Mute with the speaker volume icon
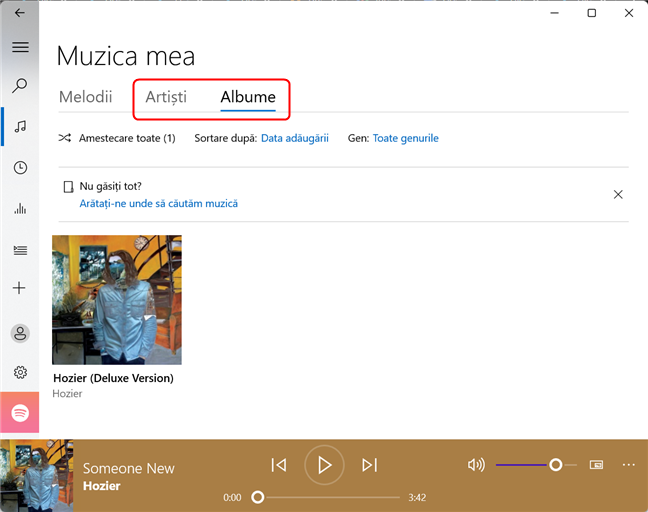Image resolution: width=648 pixels, height=512 pixels. [x=476, y=465]
